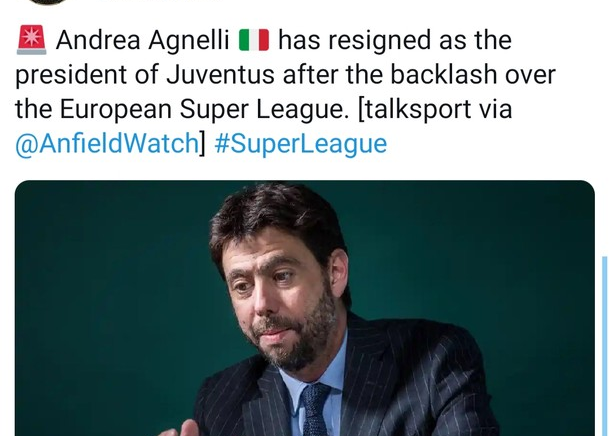This screenshot has height=436, width=609.
Task: Click the Italian flag emoji
Action: 254,41
